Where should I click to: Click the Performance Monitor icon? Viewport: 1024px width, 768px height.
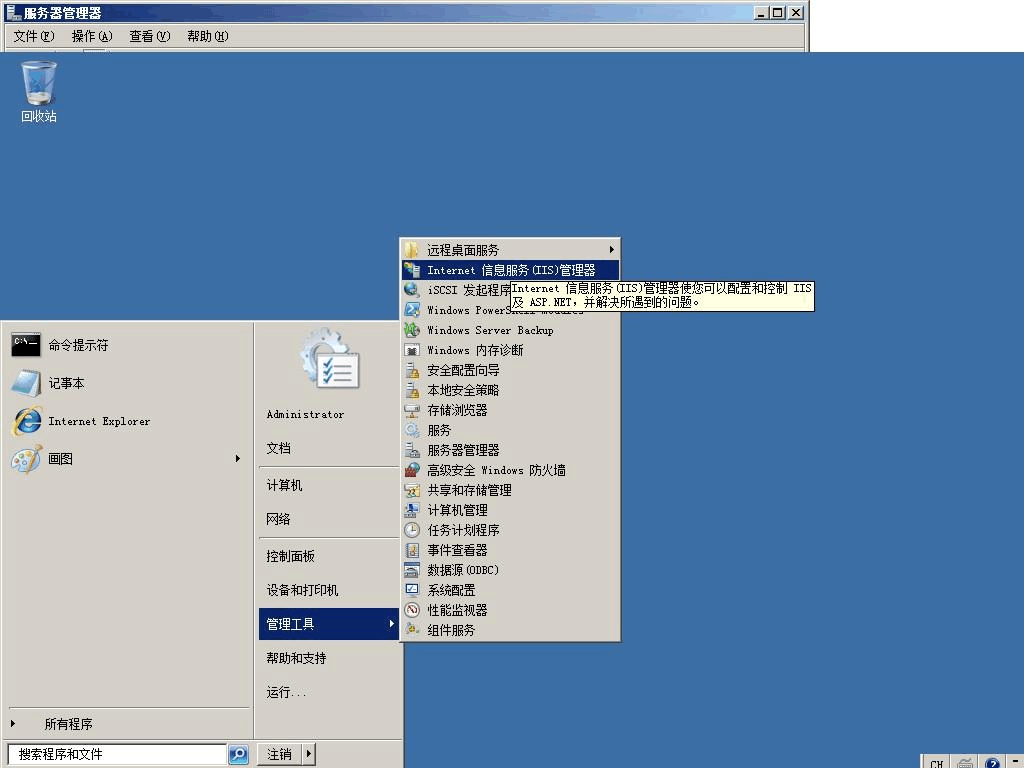point(411,610)
